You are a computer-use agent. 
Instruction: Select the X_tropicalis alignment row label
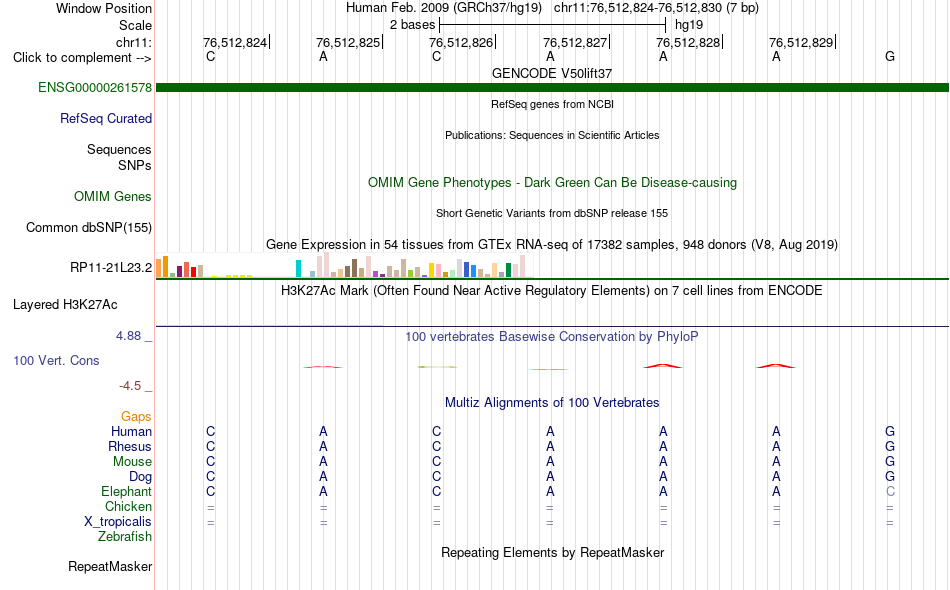click(118, 522)
